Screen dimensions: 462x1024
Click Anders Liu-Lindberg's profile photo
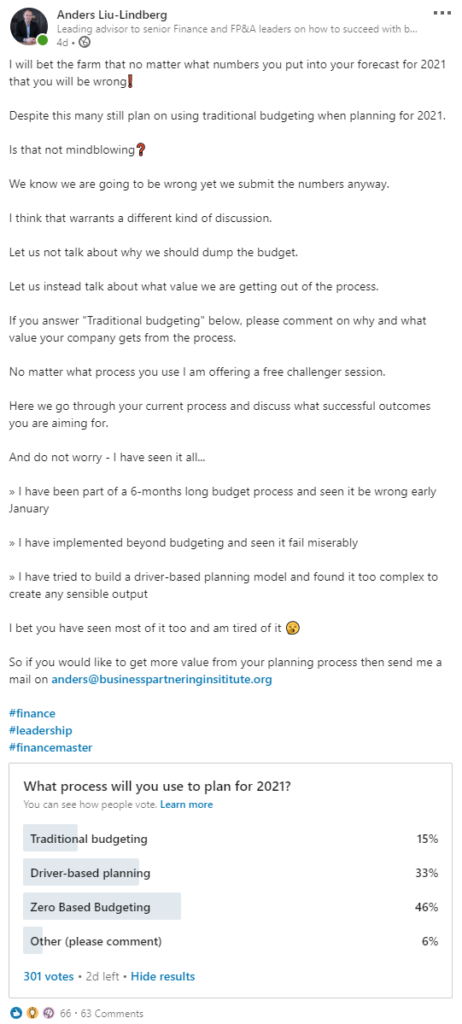click(28, 27)
